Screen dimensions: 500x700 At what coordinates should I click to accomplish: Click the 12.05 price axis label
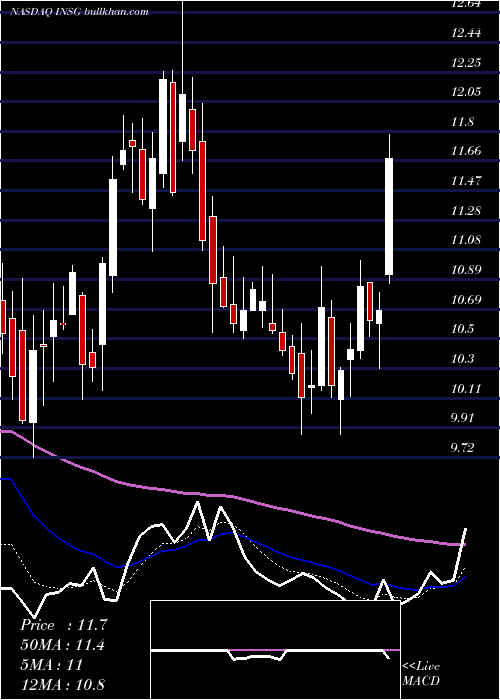467,92
